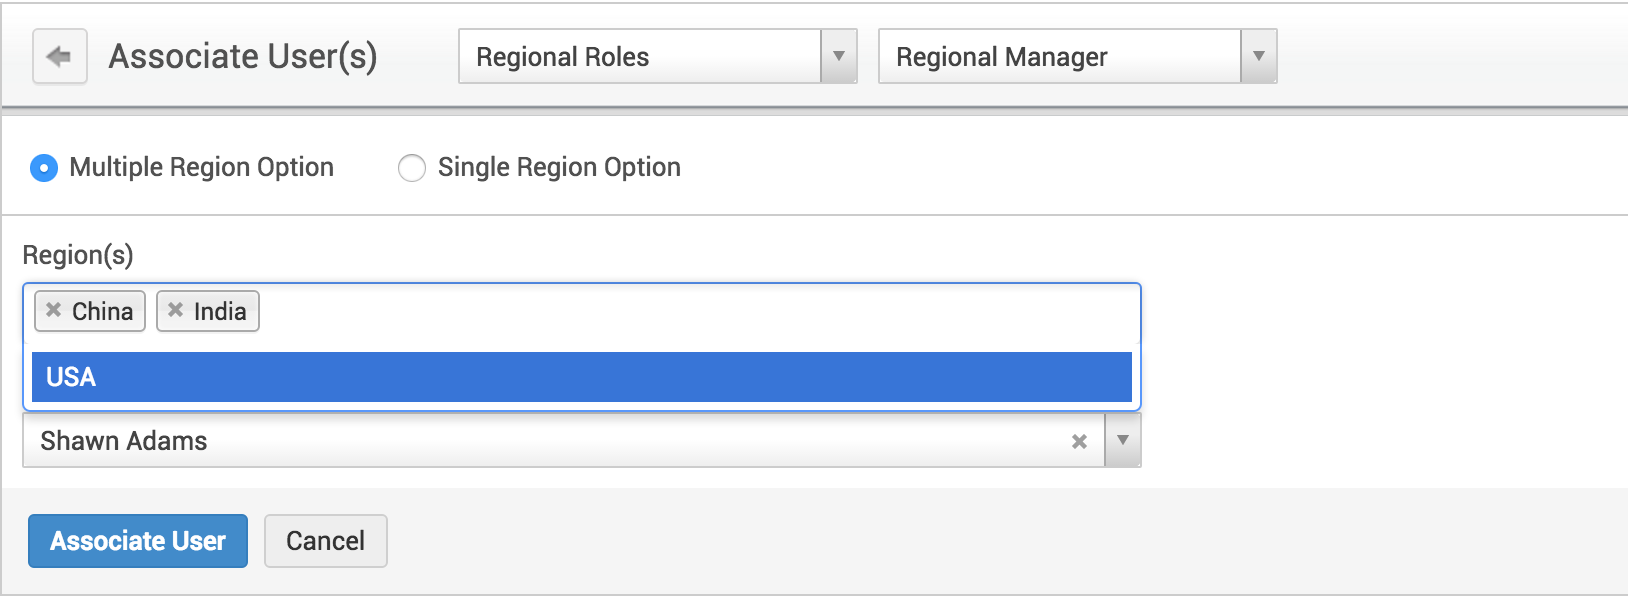The width and height of the screenshot is (1628, 598).
Task: Click the Shawn Adams user field
Action: click(x=500, y=440)
